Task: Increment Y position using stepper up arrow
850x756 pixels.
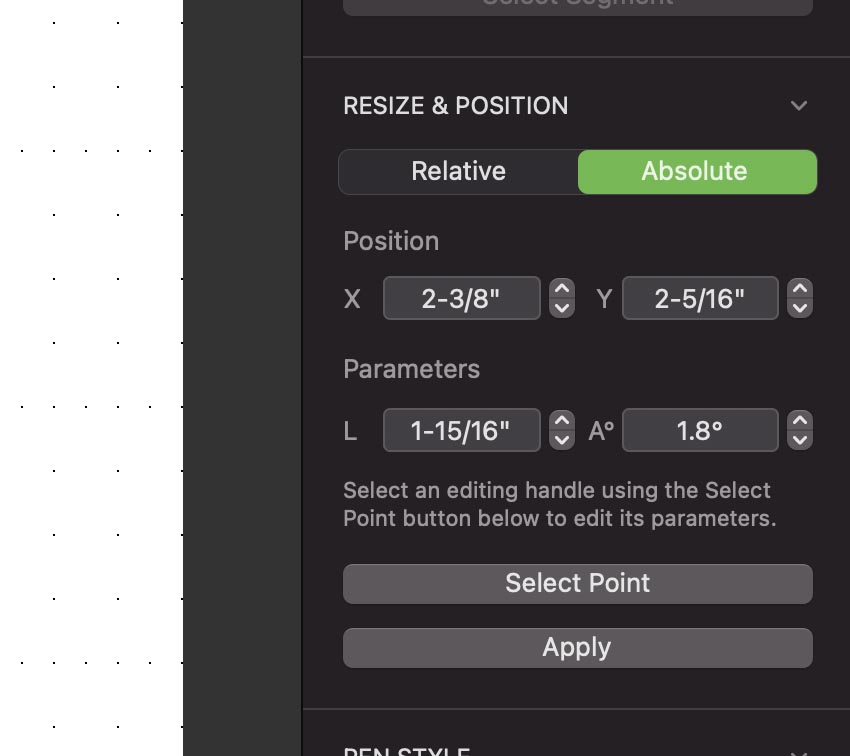Action: 799,289
